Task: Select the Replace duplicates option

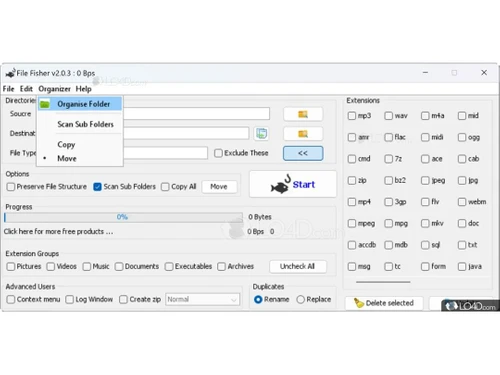Action: tap(300, 299)
